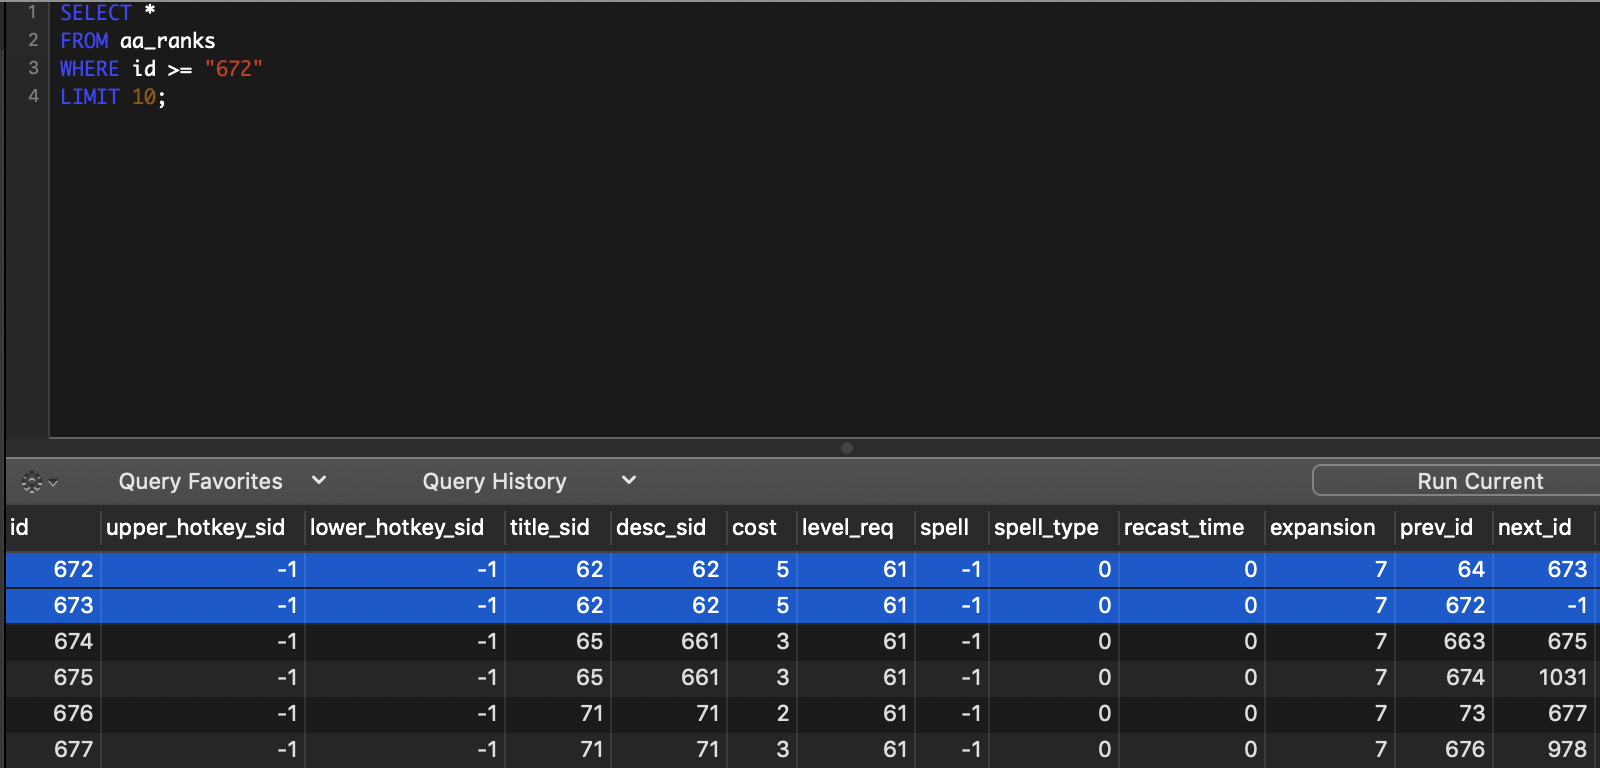This screenshot has width=1600, height=768.
Task: Click the LIMIT 10 line in the editor
Action: click(x=112, y=97)
